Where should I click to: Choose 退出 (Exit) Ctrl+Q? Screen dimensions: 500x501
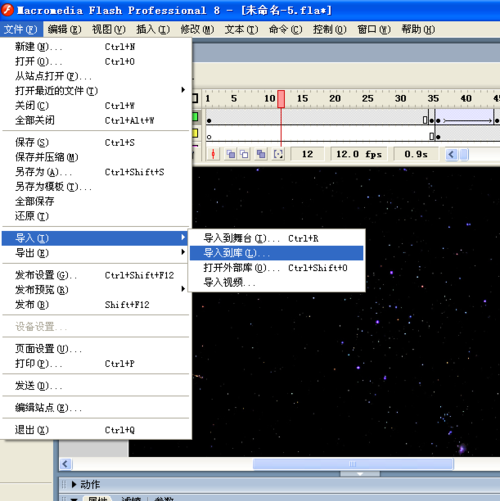(x=96, y=430)
